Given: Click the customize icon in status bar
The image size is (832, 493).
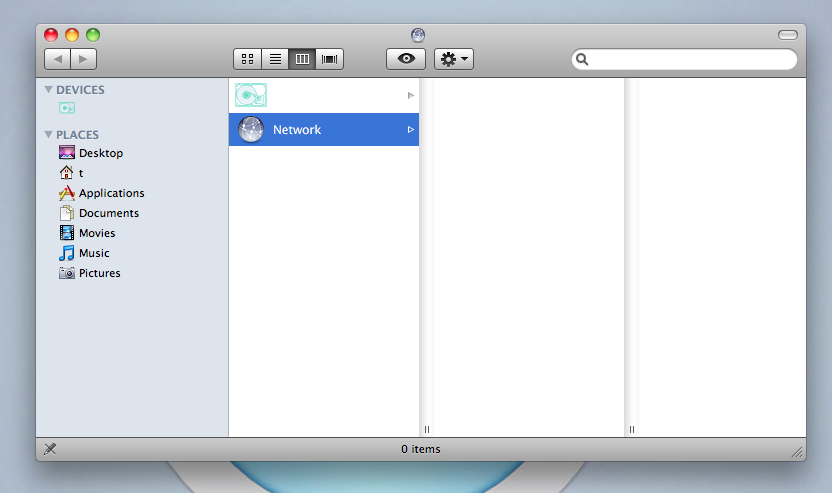Looking at the screenshot, I should point(50,449).
